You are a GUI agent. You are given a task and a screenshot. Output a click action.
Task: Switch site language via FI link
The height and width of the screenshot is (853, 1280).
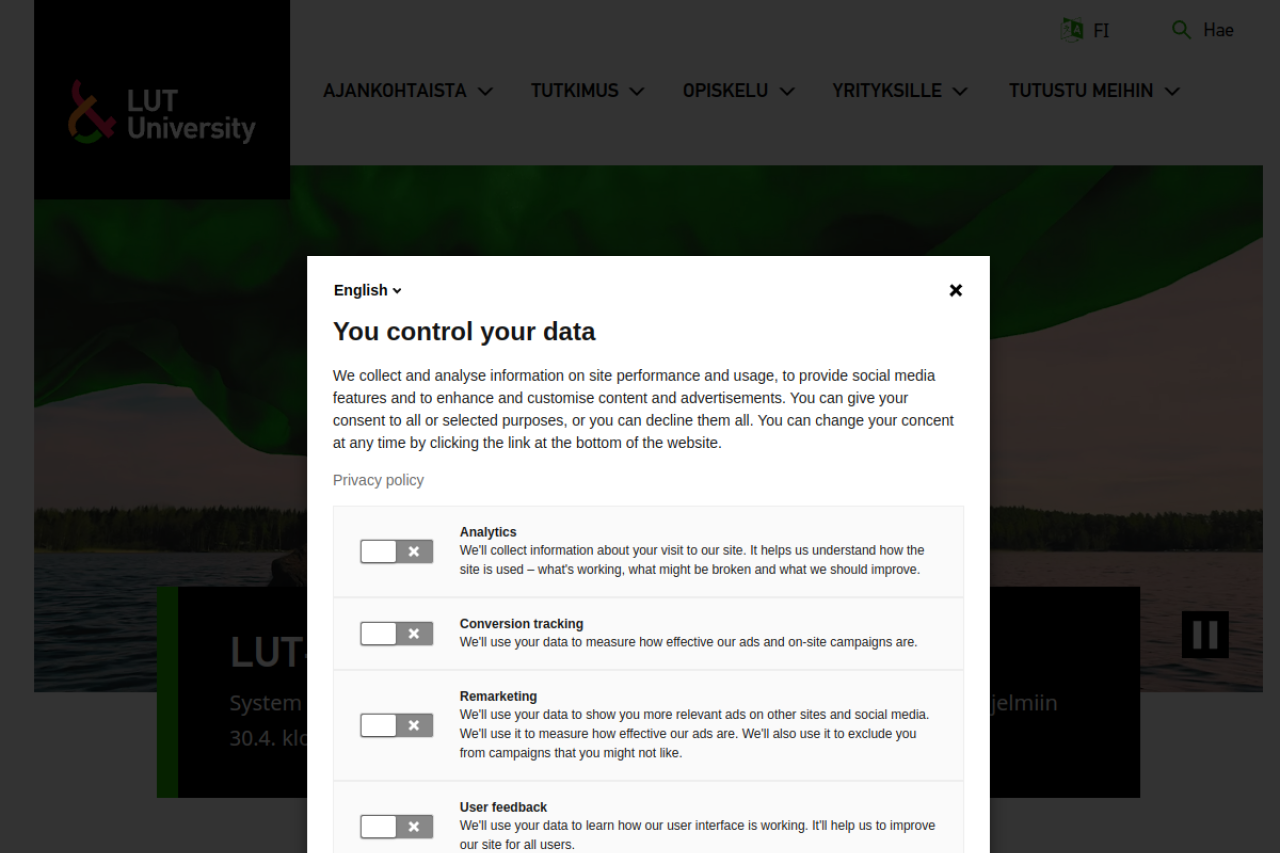point(1101,31)
